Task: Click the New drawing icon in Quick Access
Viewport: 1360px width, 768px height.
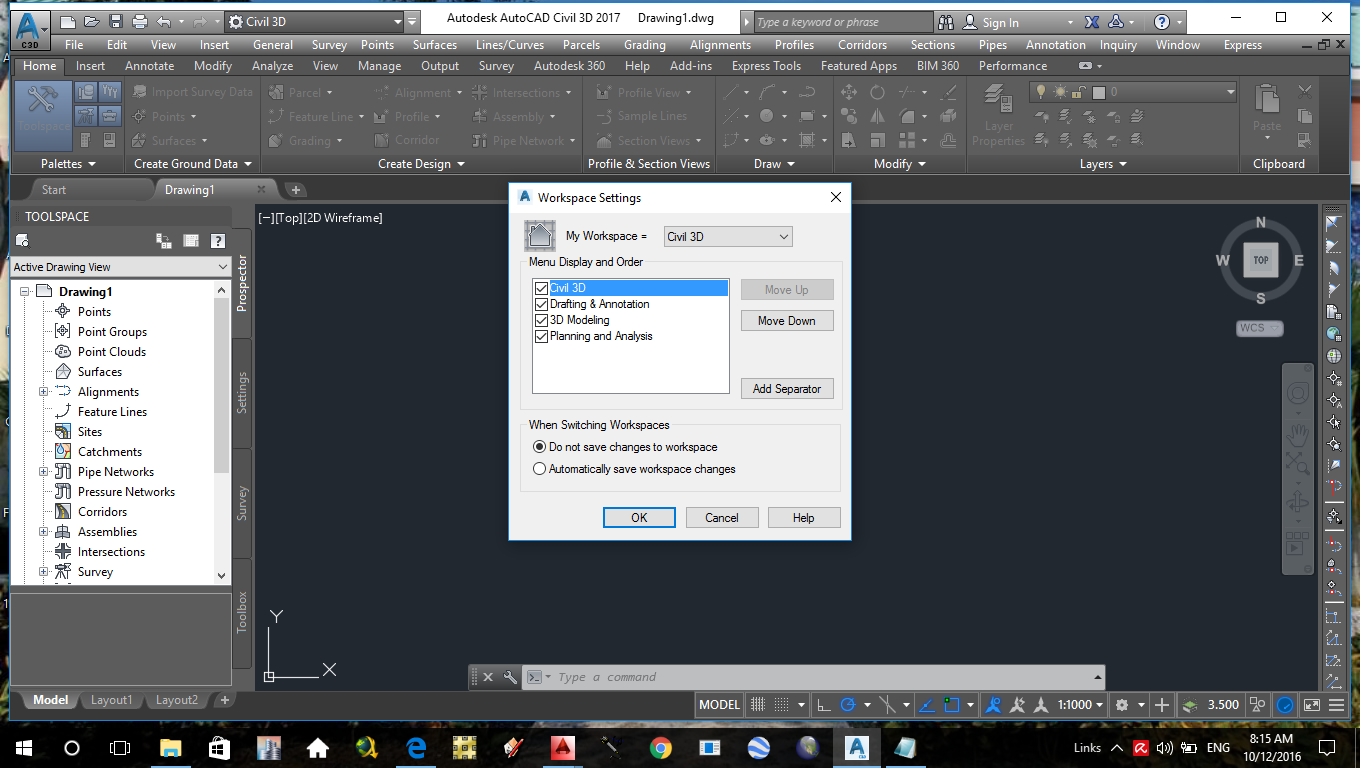Action: pos(67,21)
